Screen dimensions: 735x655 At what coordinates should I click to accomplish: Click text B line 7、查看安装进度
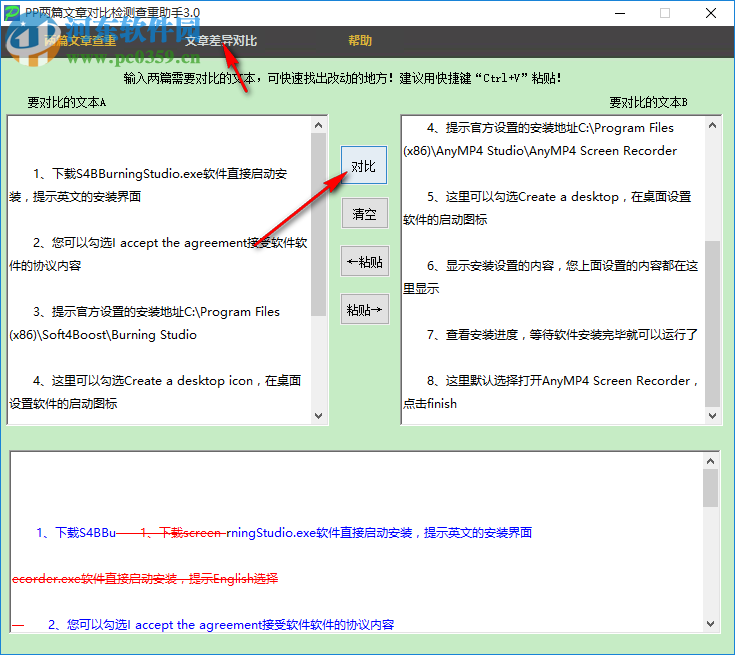click(x=562, y=335)
